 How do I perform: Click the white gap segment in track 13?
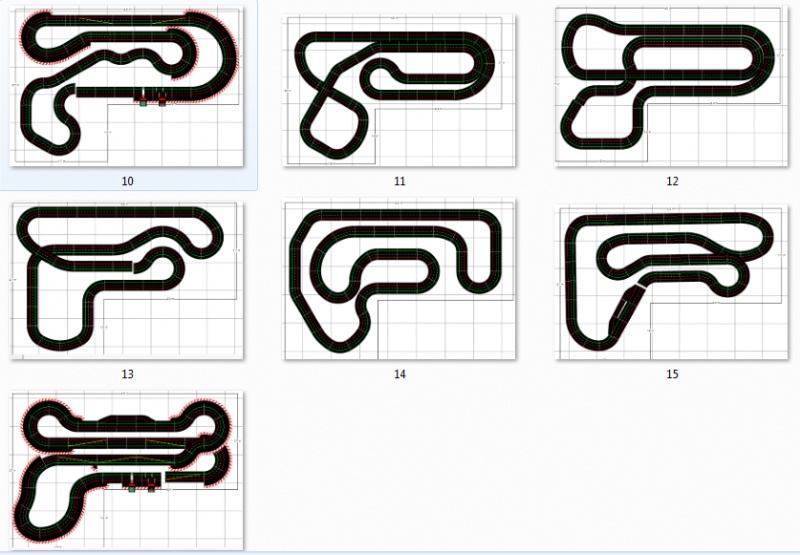(x=133, y=267)
